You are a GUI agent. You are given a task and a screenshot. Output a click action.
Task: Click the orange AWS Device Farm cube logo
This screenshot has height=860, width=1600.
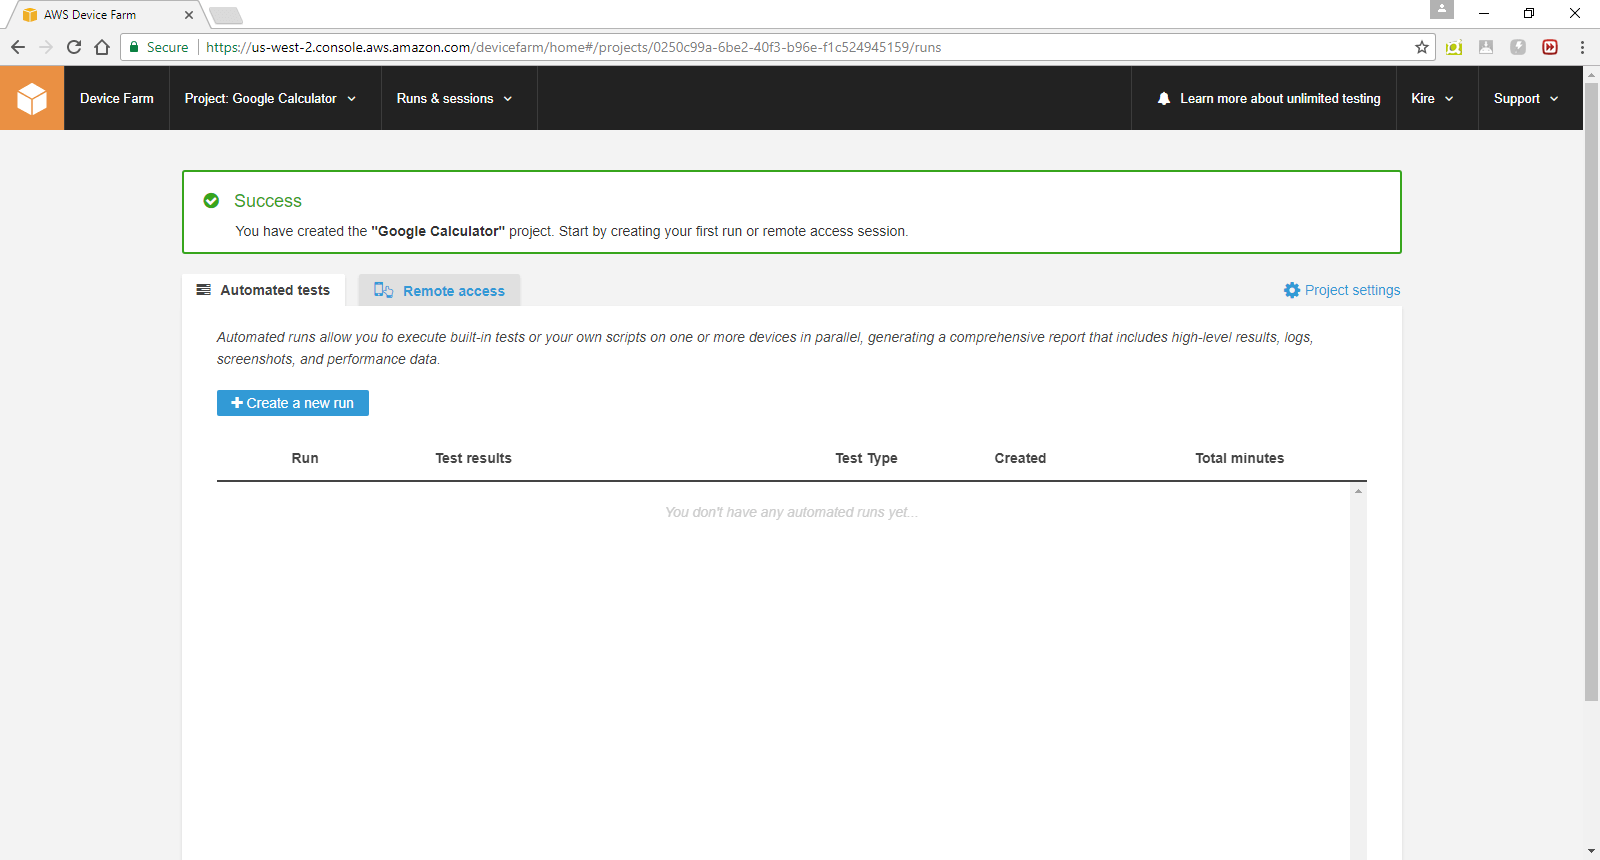[32, 98]
